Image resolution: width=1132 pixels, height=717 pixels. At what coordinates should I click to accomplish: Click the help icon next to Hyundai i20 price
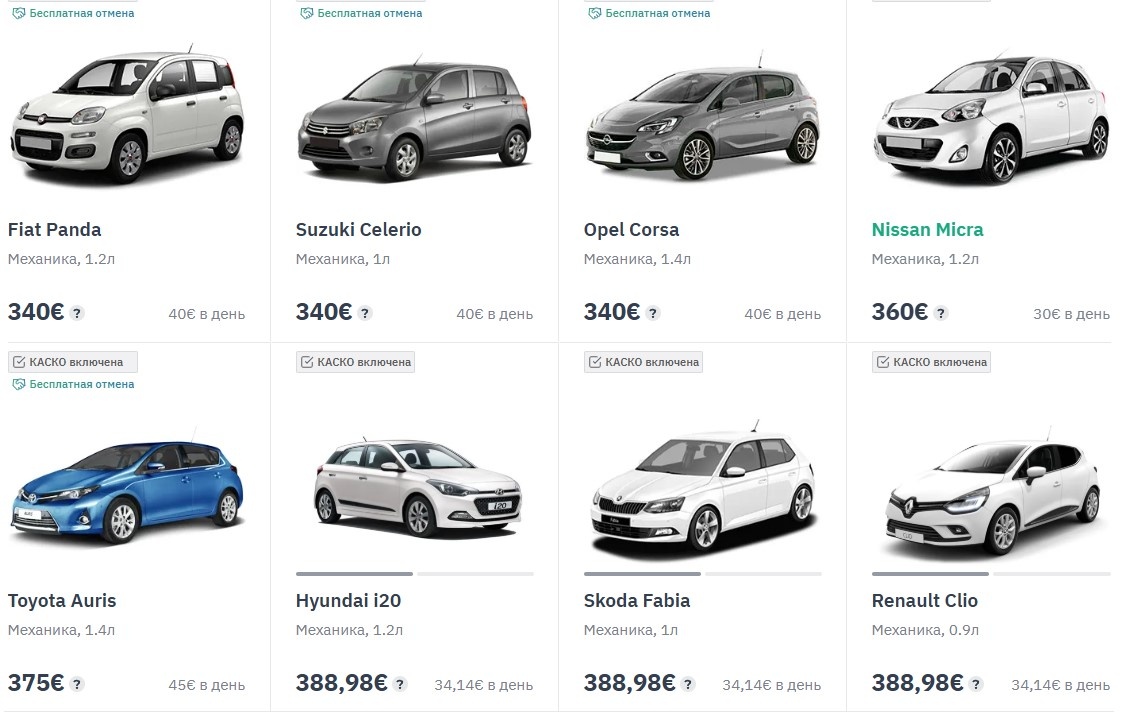click(x=400, y=686)
